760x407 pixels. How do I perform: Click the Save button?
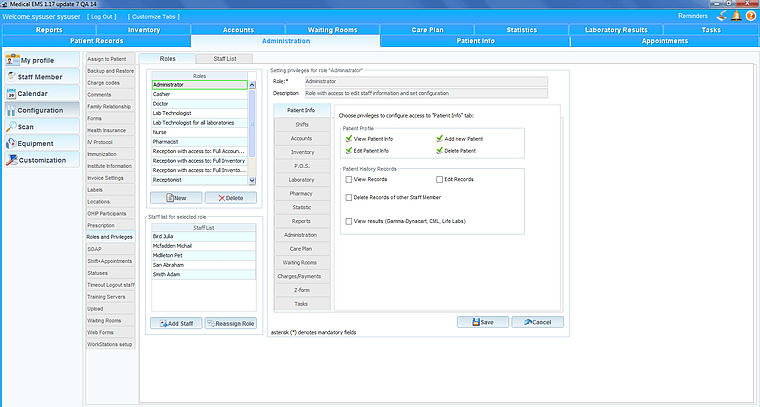coord(482,322)
